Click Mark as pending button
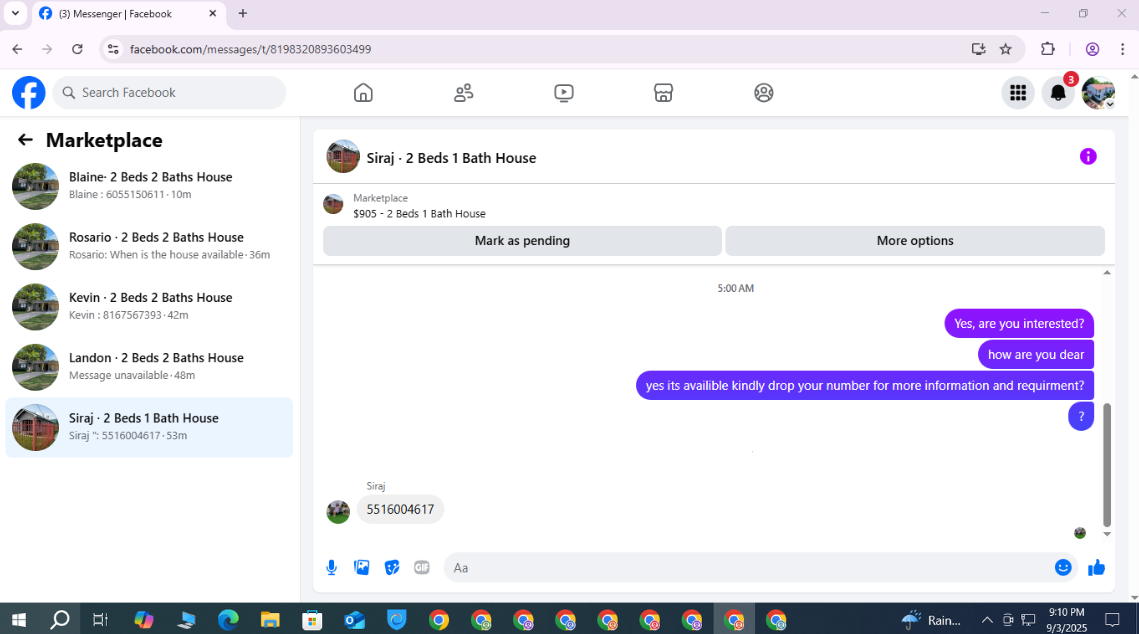The height and width of the screenshot is (634, 1139). [x=522, y=240]
